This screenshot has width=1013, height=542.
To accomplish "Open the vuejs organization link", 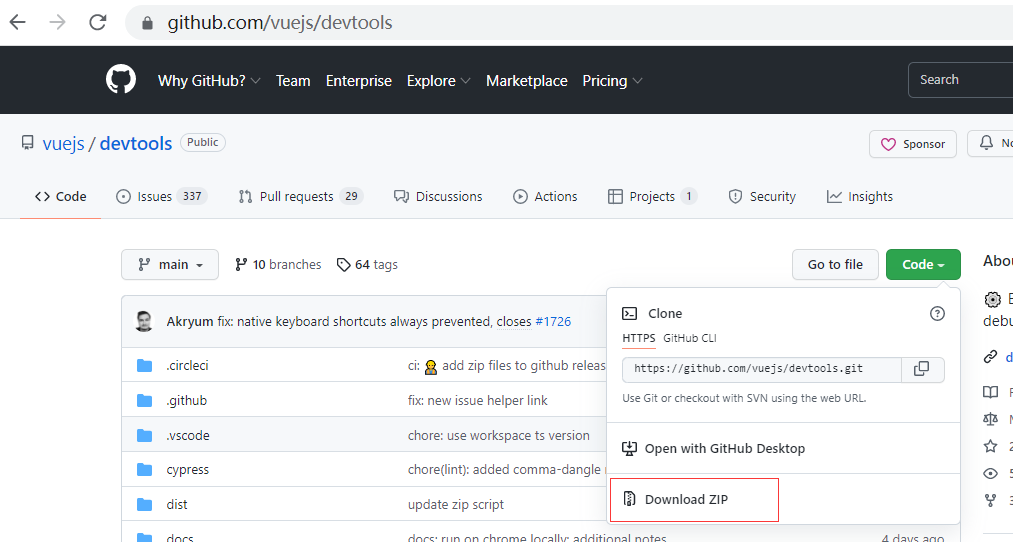I will [x=63, y=143].
